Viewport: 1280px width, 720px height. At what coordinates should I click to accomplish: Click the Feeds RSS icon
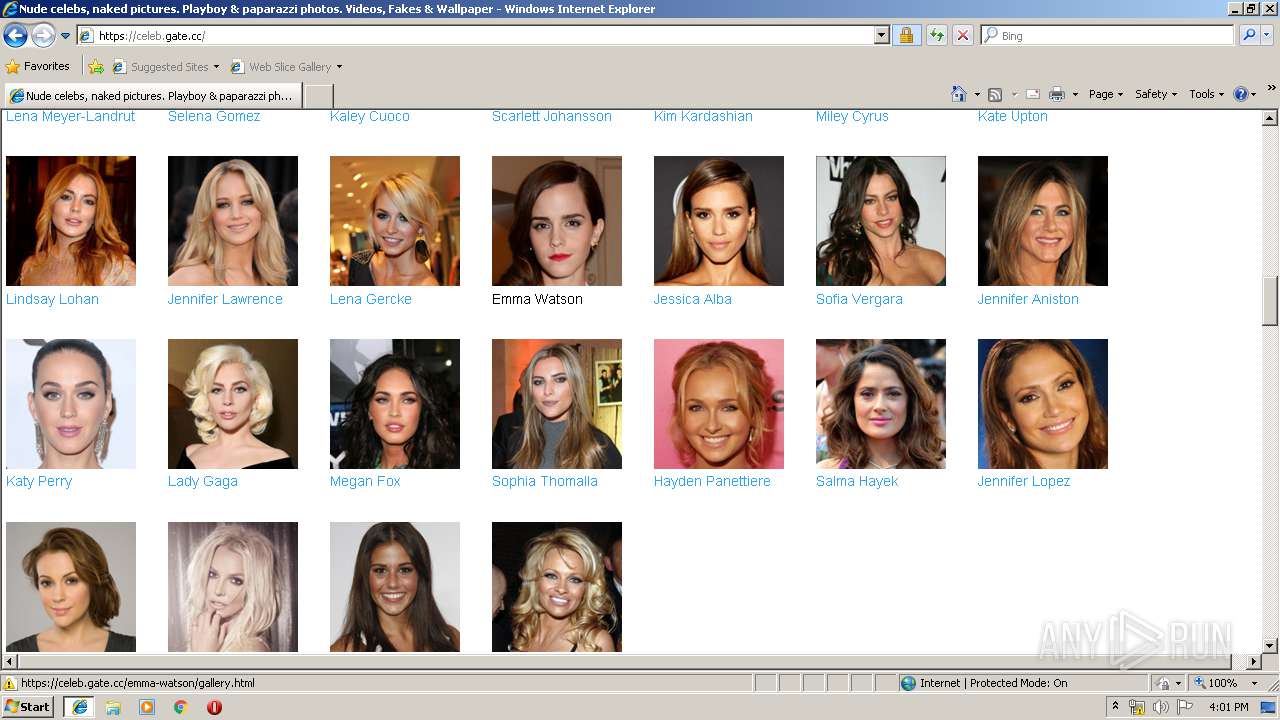coord(995,94)
